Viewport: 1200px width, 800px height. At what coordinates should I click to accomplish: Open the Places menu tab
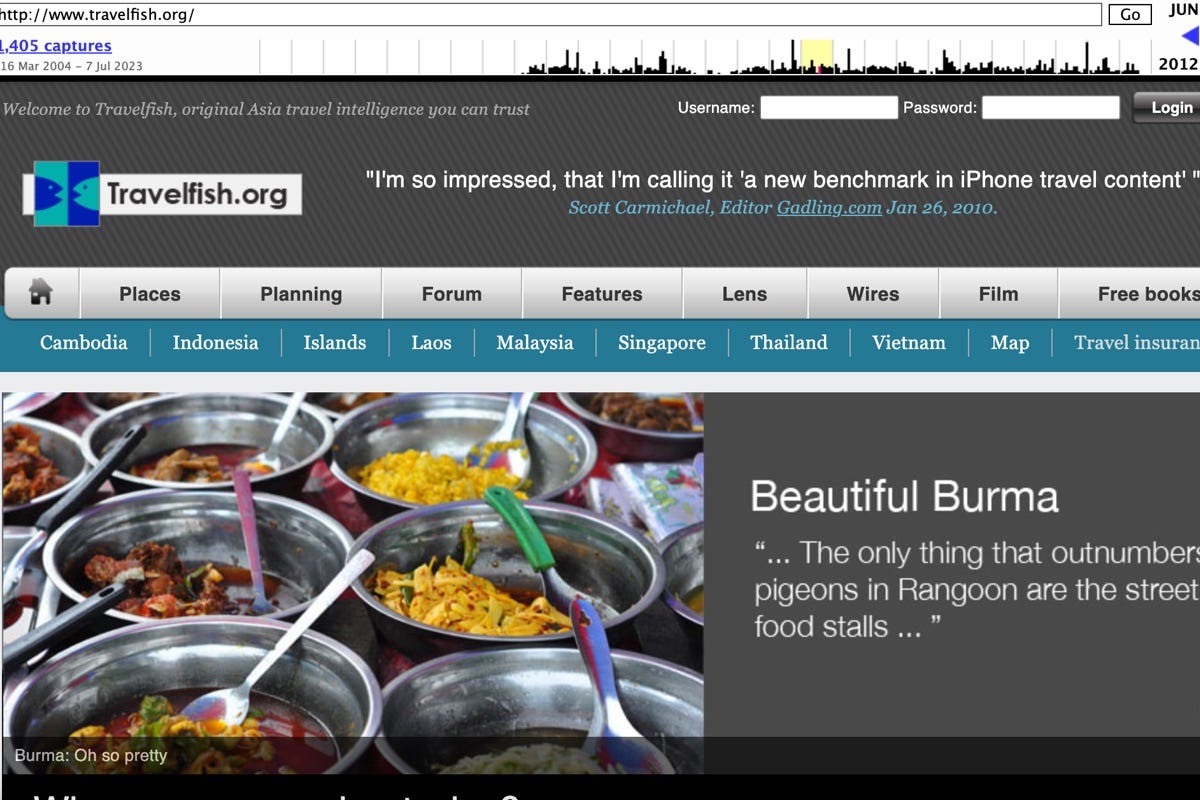coord(150,294)
